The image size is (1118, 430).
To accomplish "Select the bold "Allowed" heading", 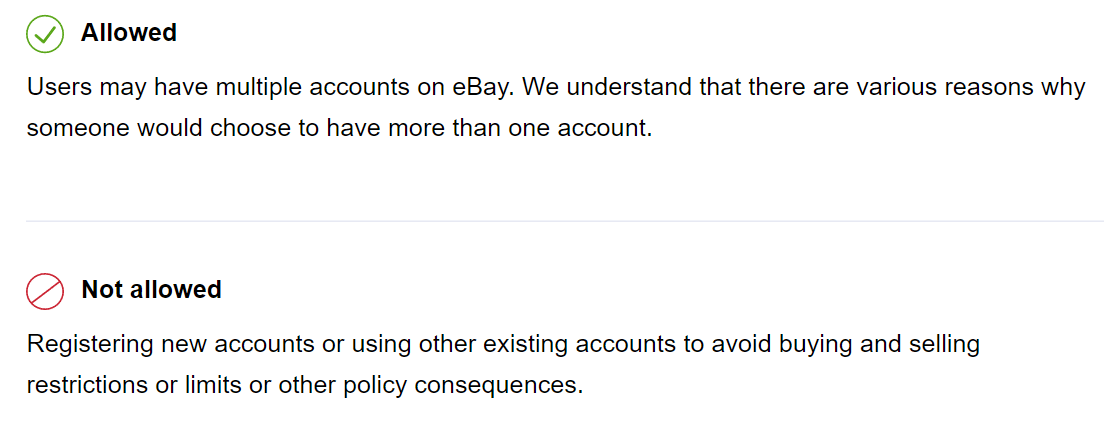I will point(129,33).
